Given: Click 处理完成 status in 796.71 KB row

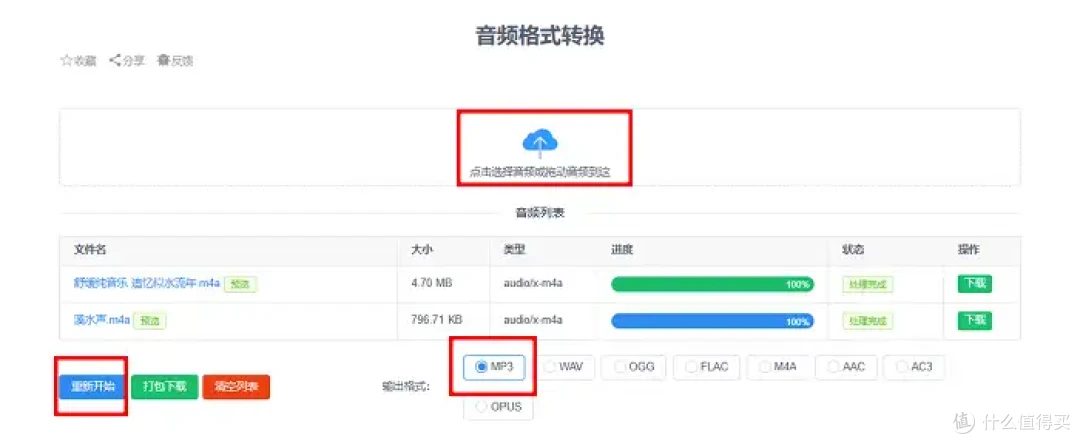Looking at the screenshot, I should pyautogui.click(x=867, y=321).
